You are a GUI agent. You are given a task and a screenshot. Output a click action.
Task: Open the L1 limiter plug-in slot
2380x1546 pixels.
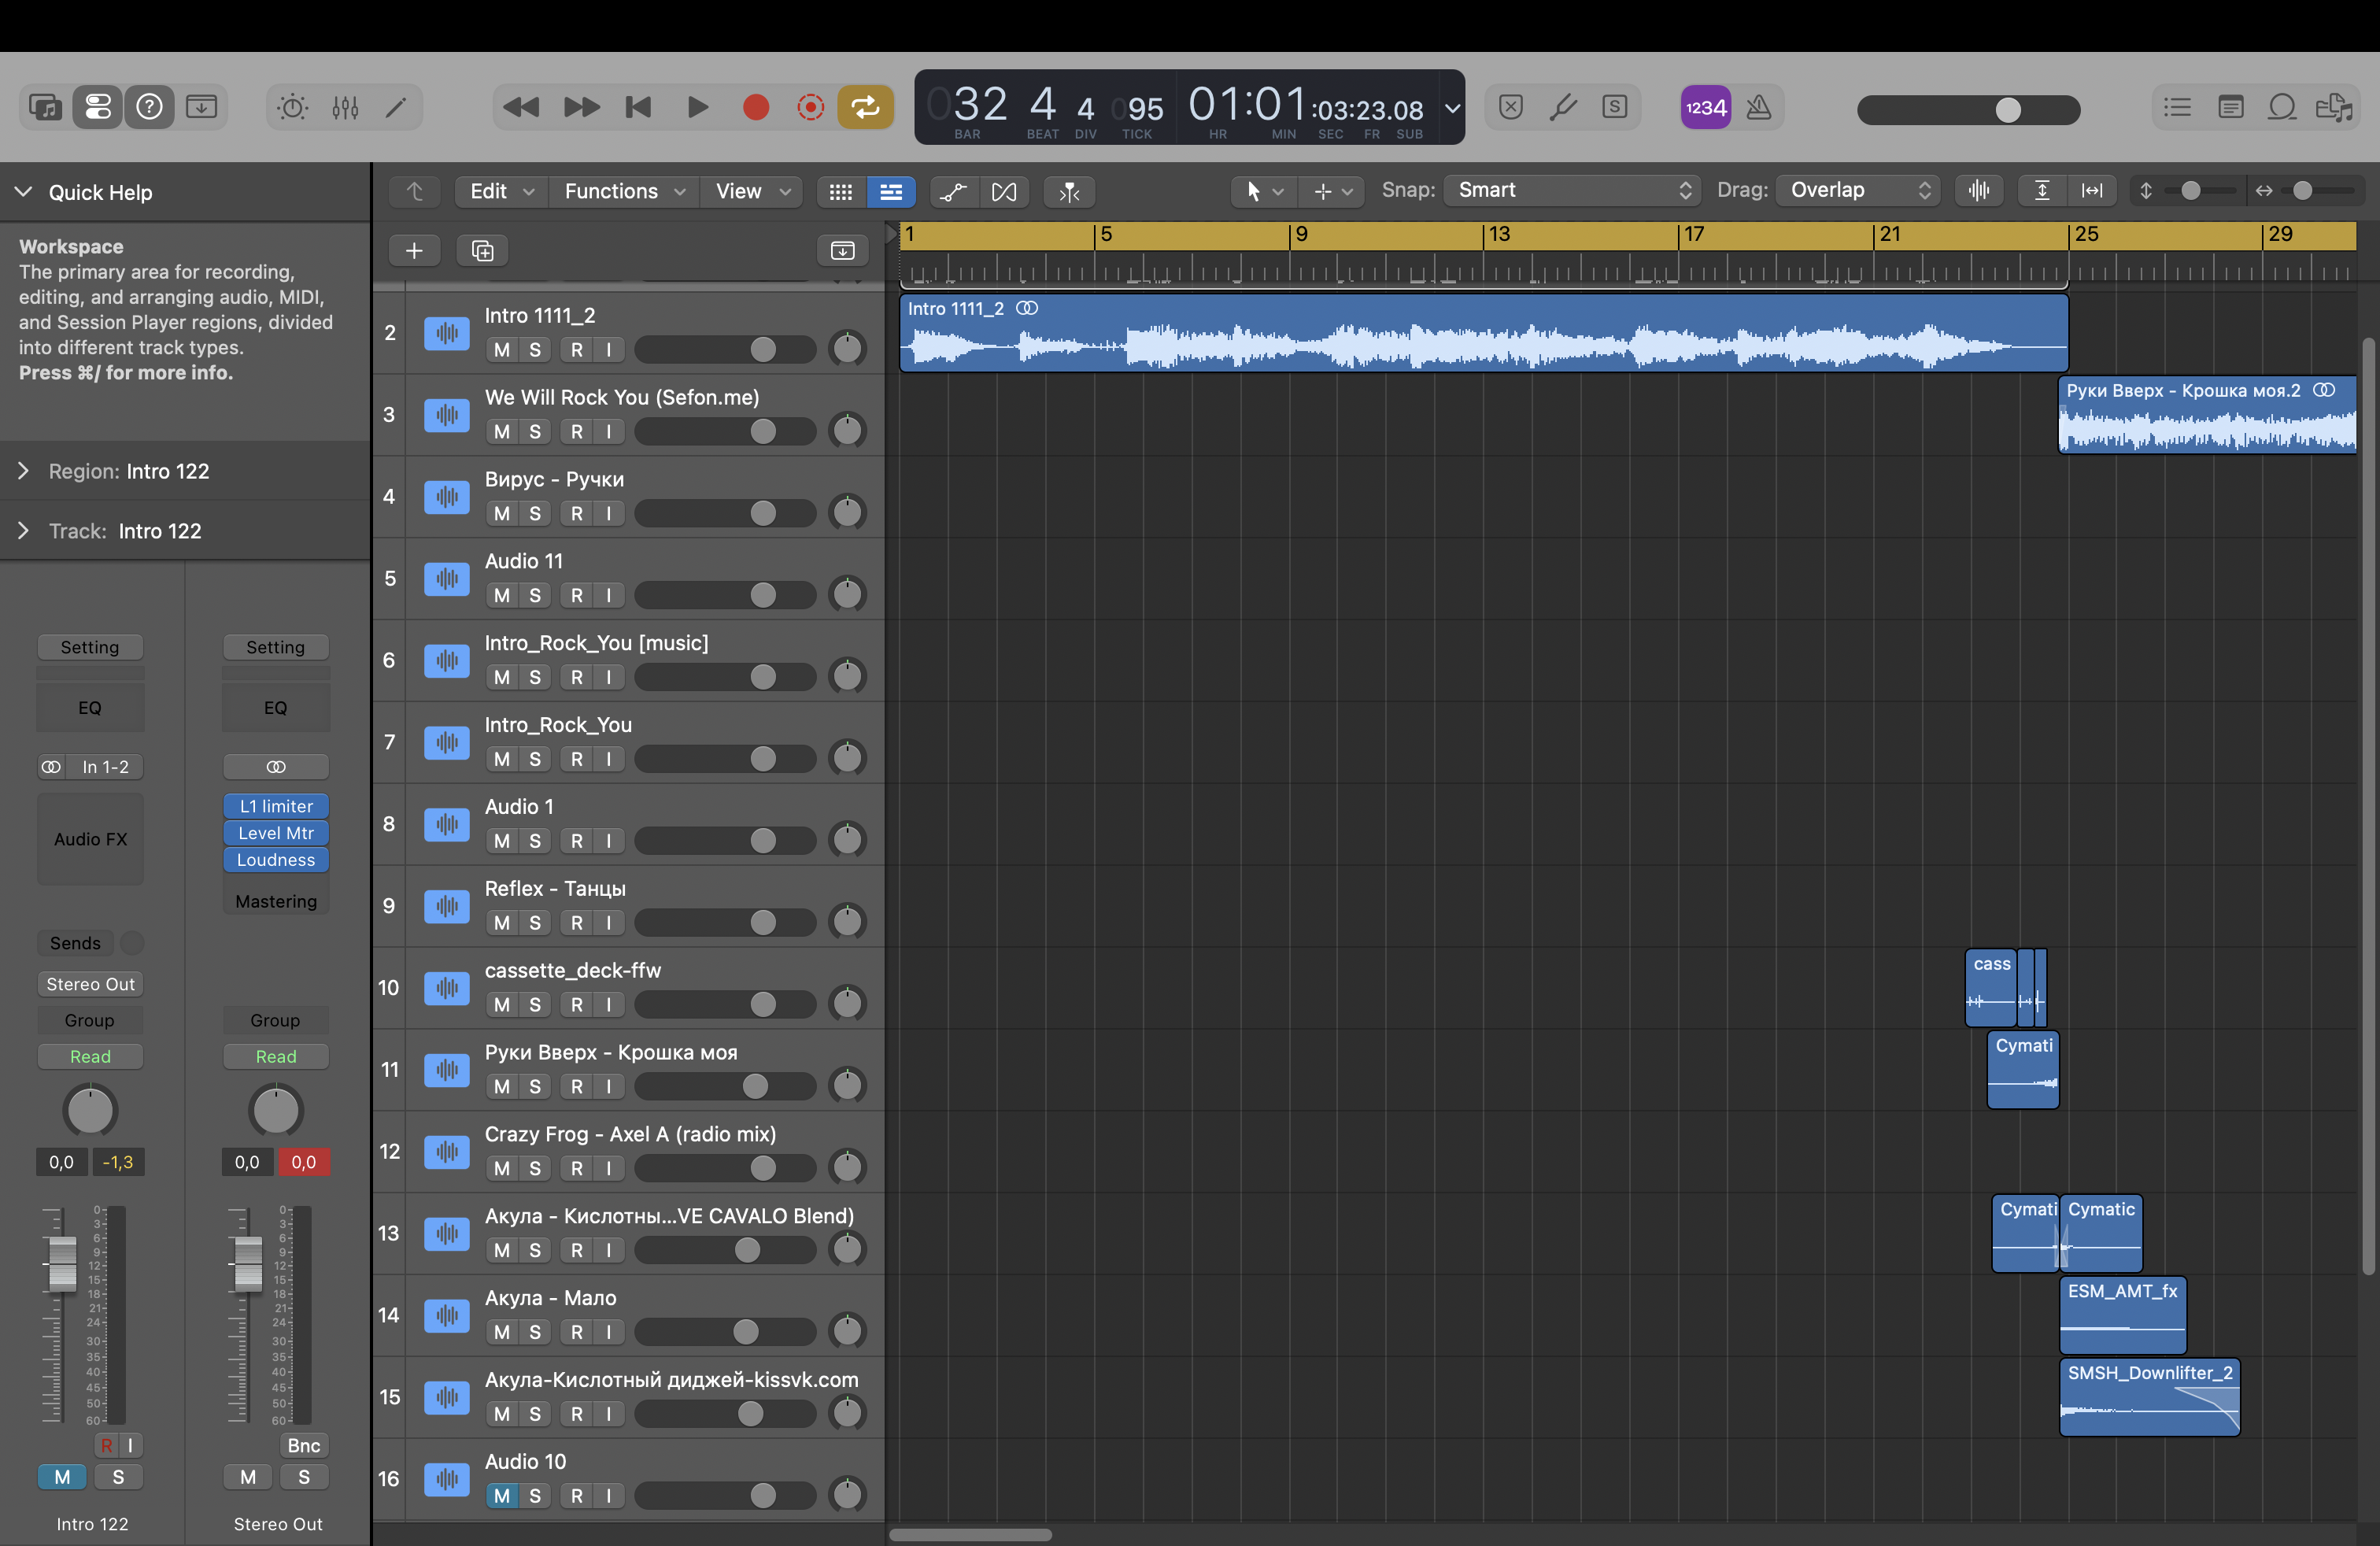pyautogui.click(x=276, y=806)
